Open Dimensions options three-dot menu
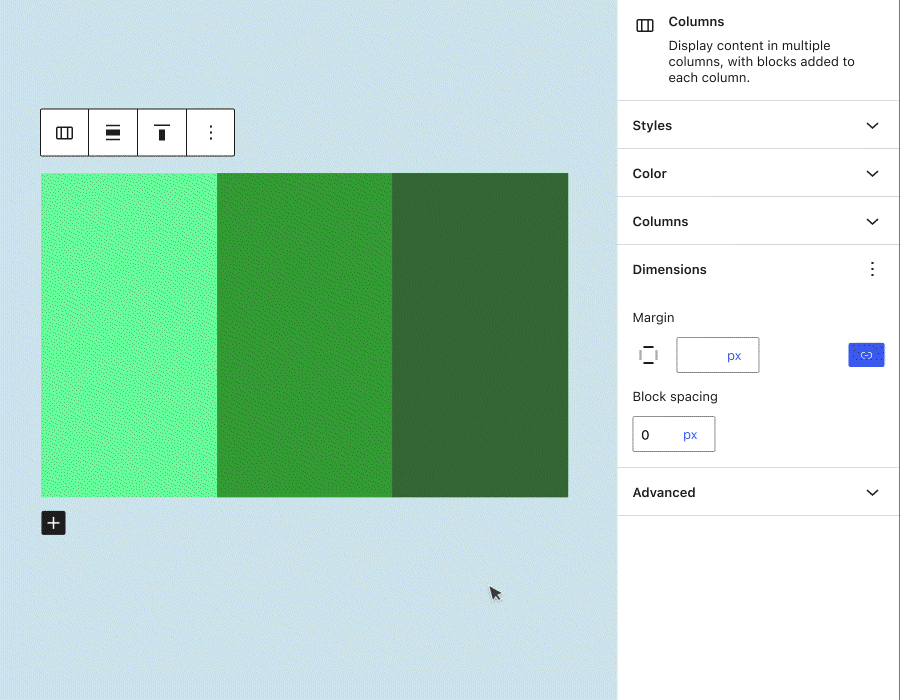Screen dimensions: 900x700 click(x=872, y=269)
